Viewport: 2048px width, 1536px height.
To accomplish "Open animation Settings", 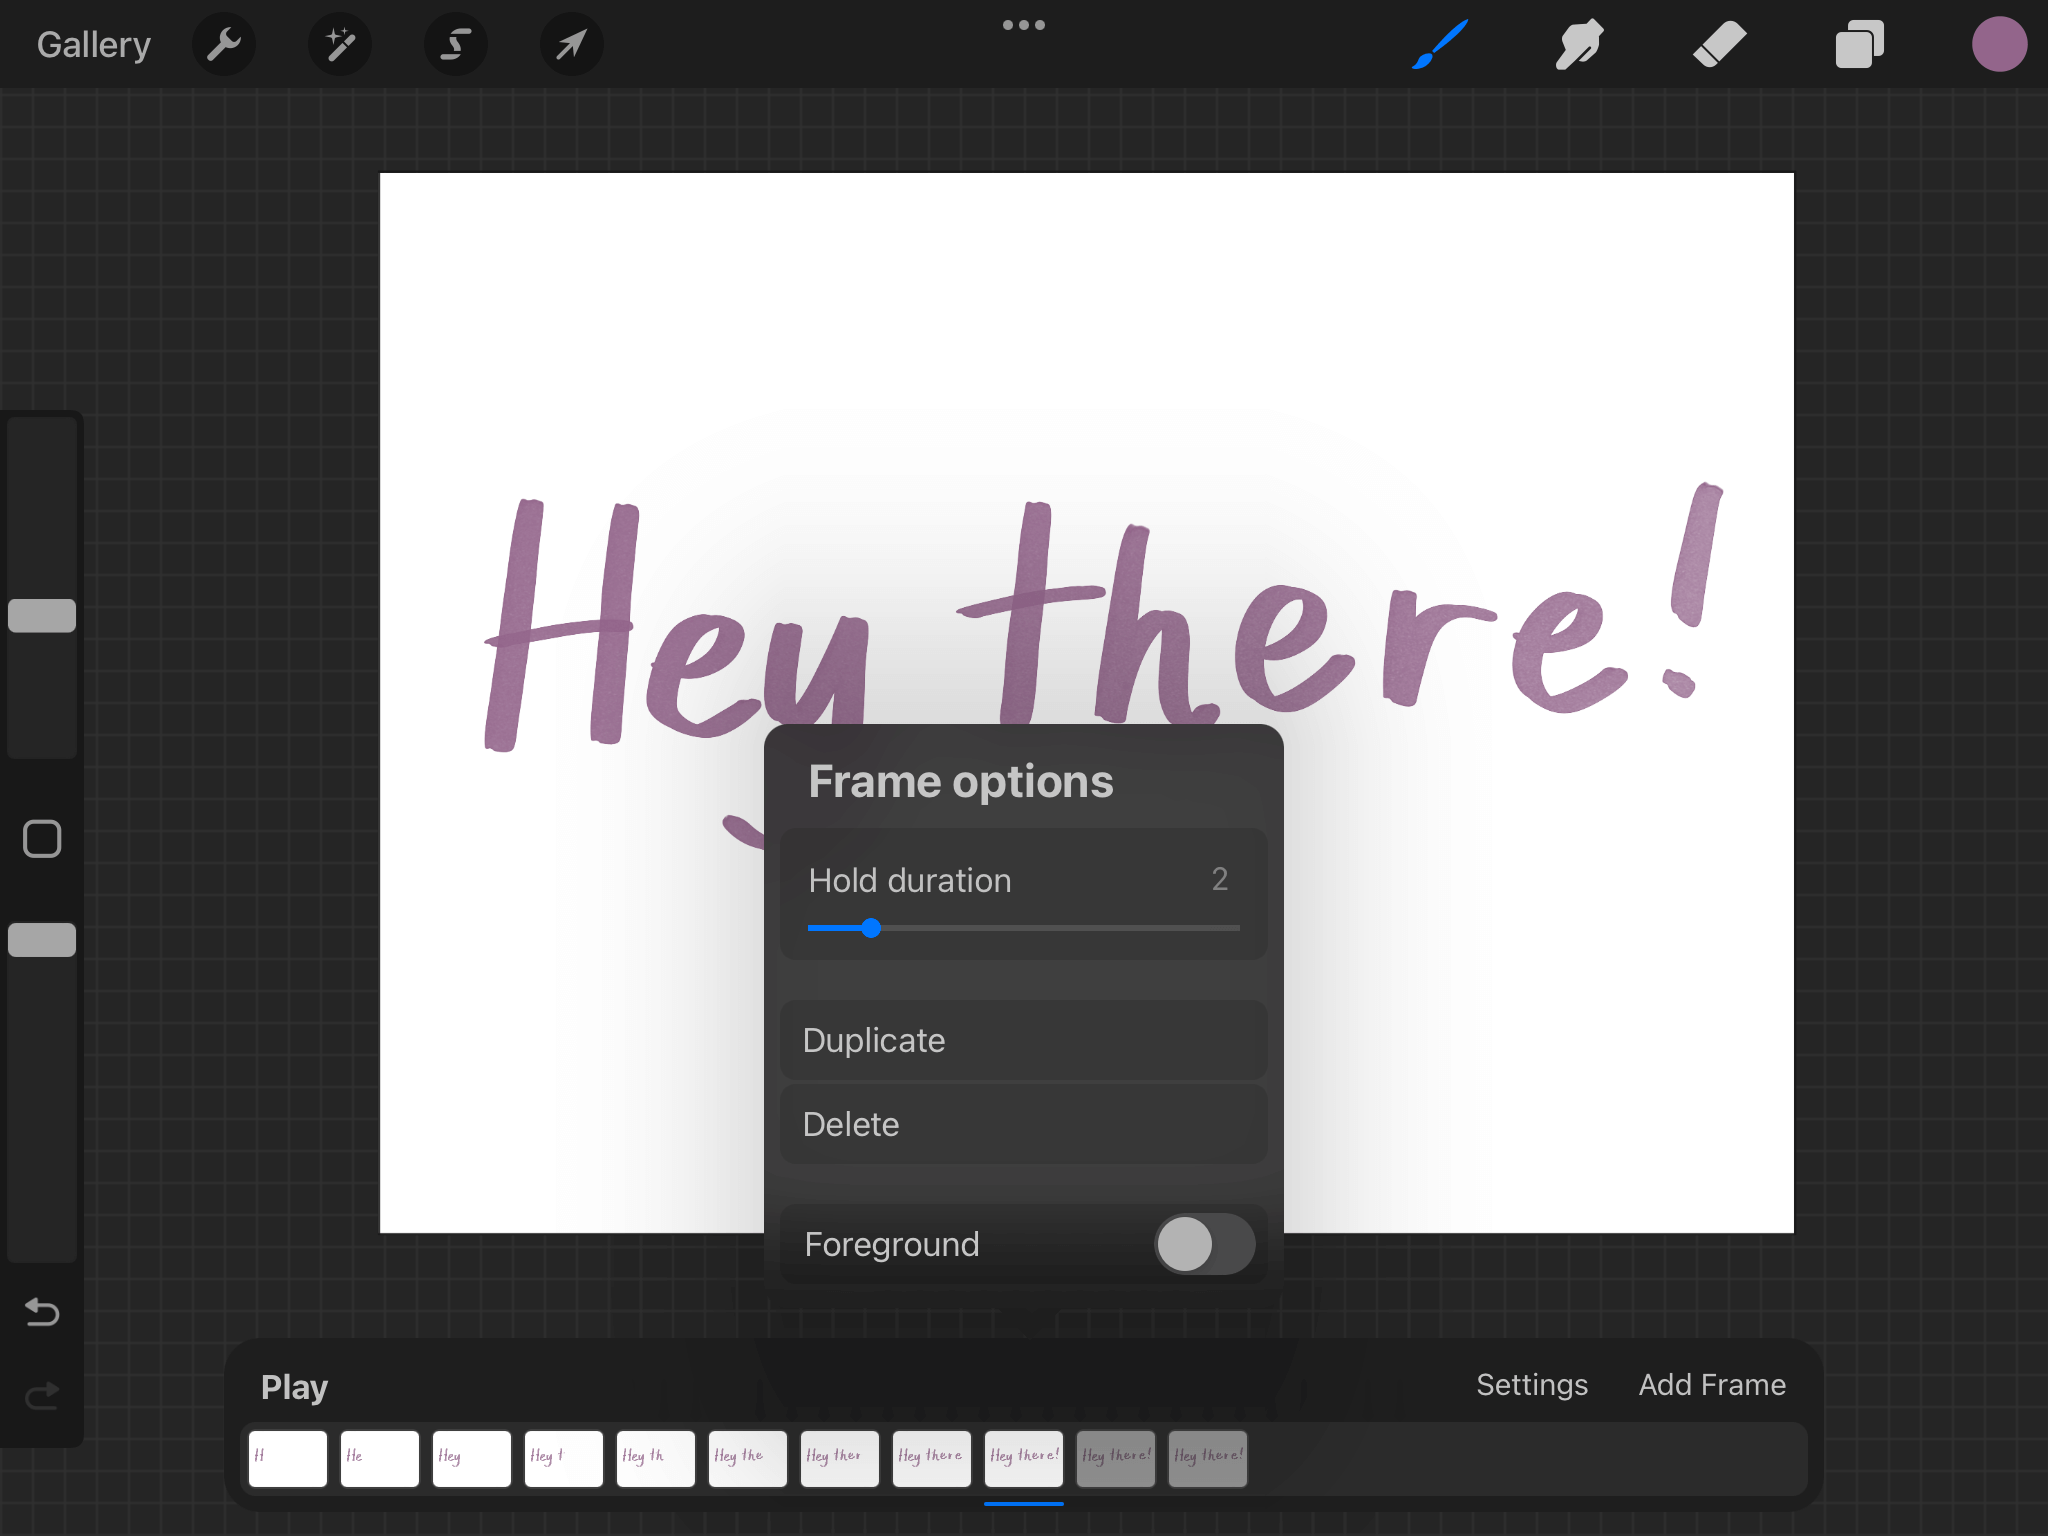I will coord(1531,1385).
